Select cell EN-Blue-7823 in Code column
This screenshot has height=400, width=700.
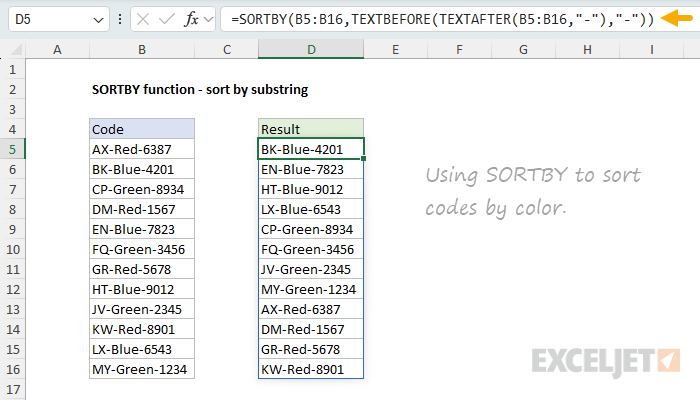click(x=142, y=229)
